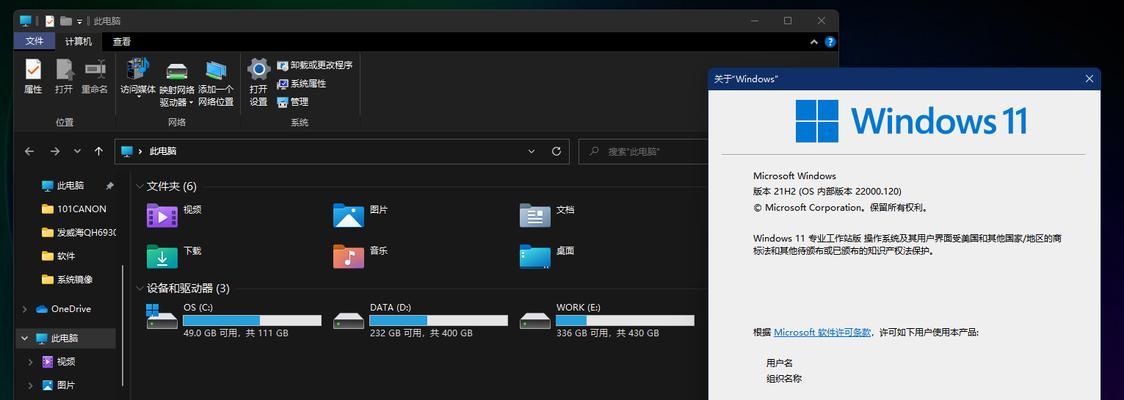Click the 属性 (Properties) ribbon button
Image resolution: width=1124 pixels, height=400 pixels.
pos(33,77)
